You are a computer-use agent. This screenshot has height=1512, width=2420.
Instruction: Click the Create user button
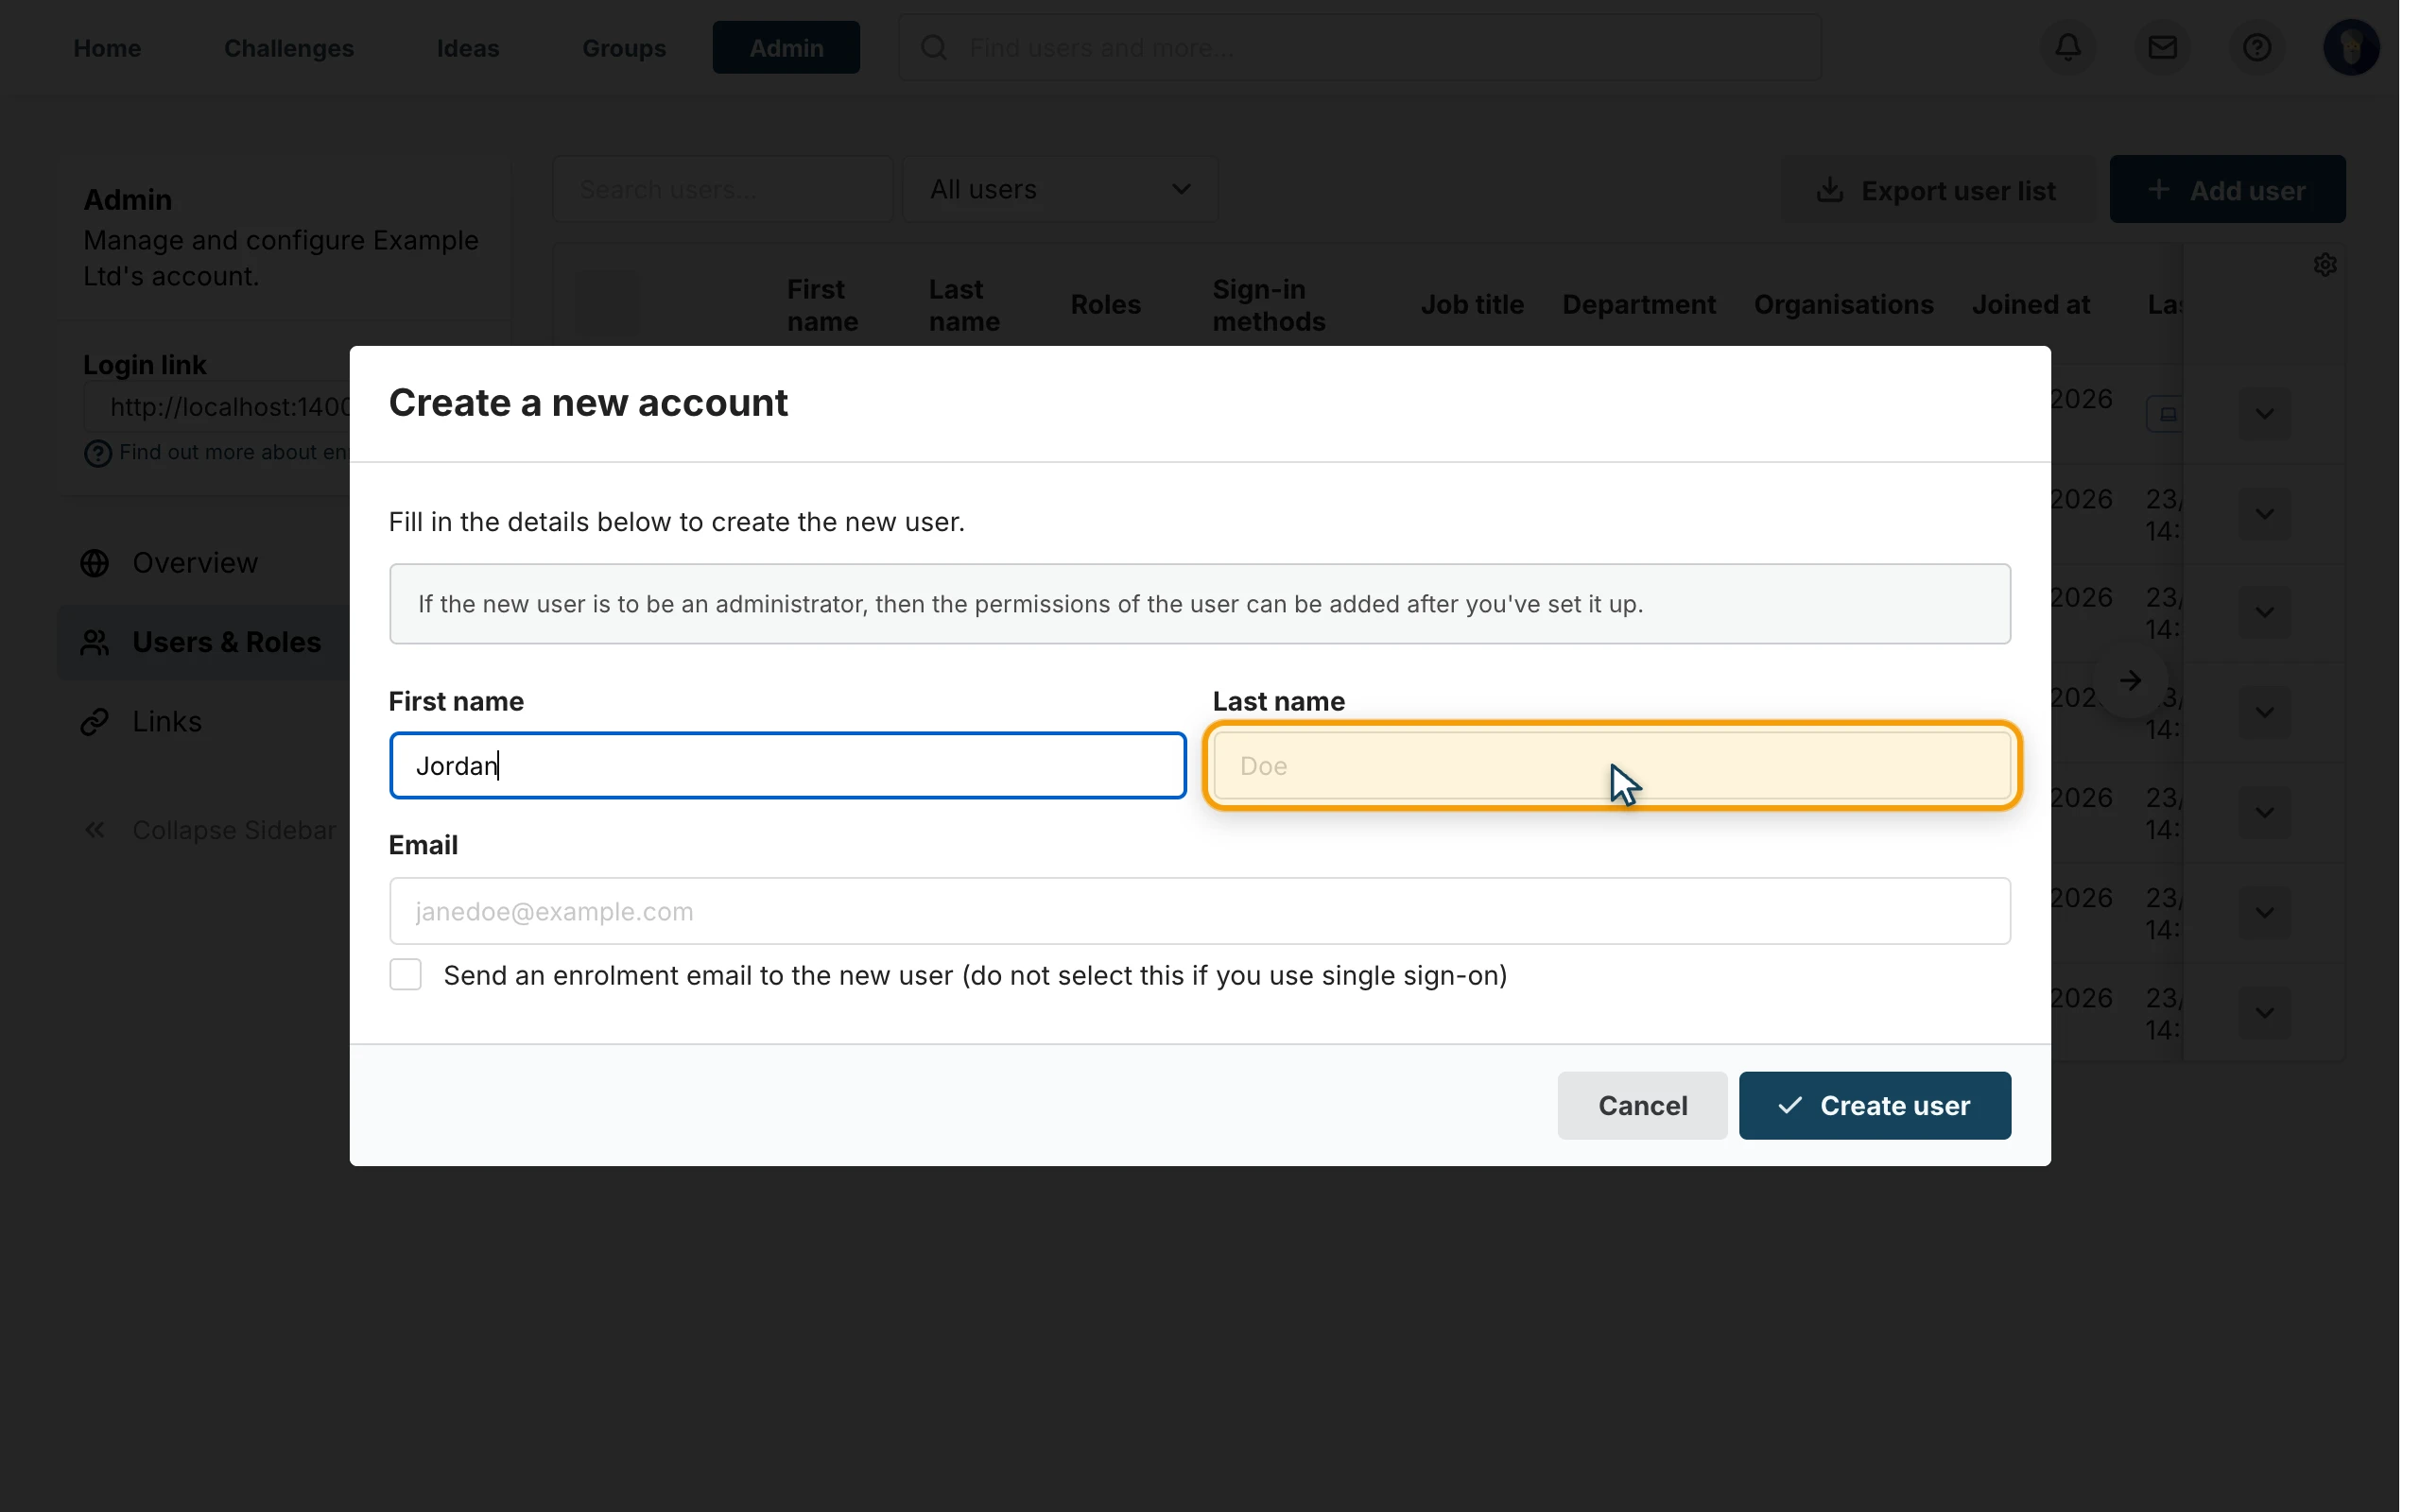(1875, 1105)
